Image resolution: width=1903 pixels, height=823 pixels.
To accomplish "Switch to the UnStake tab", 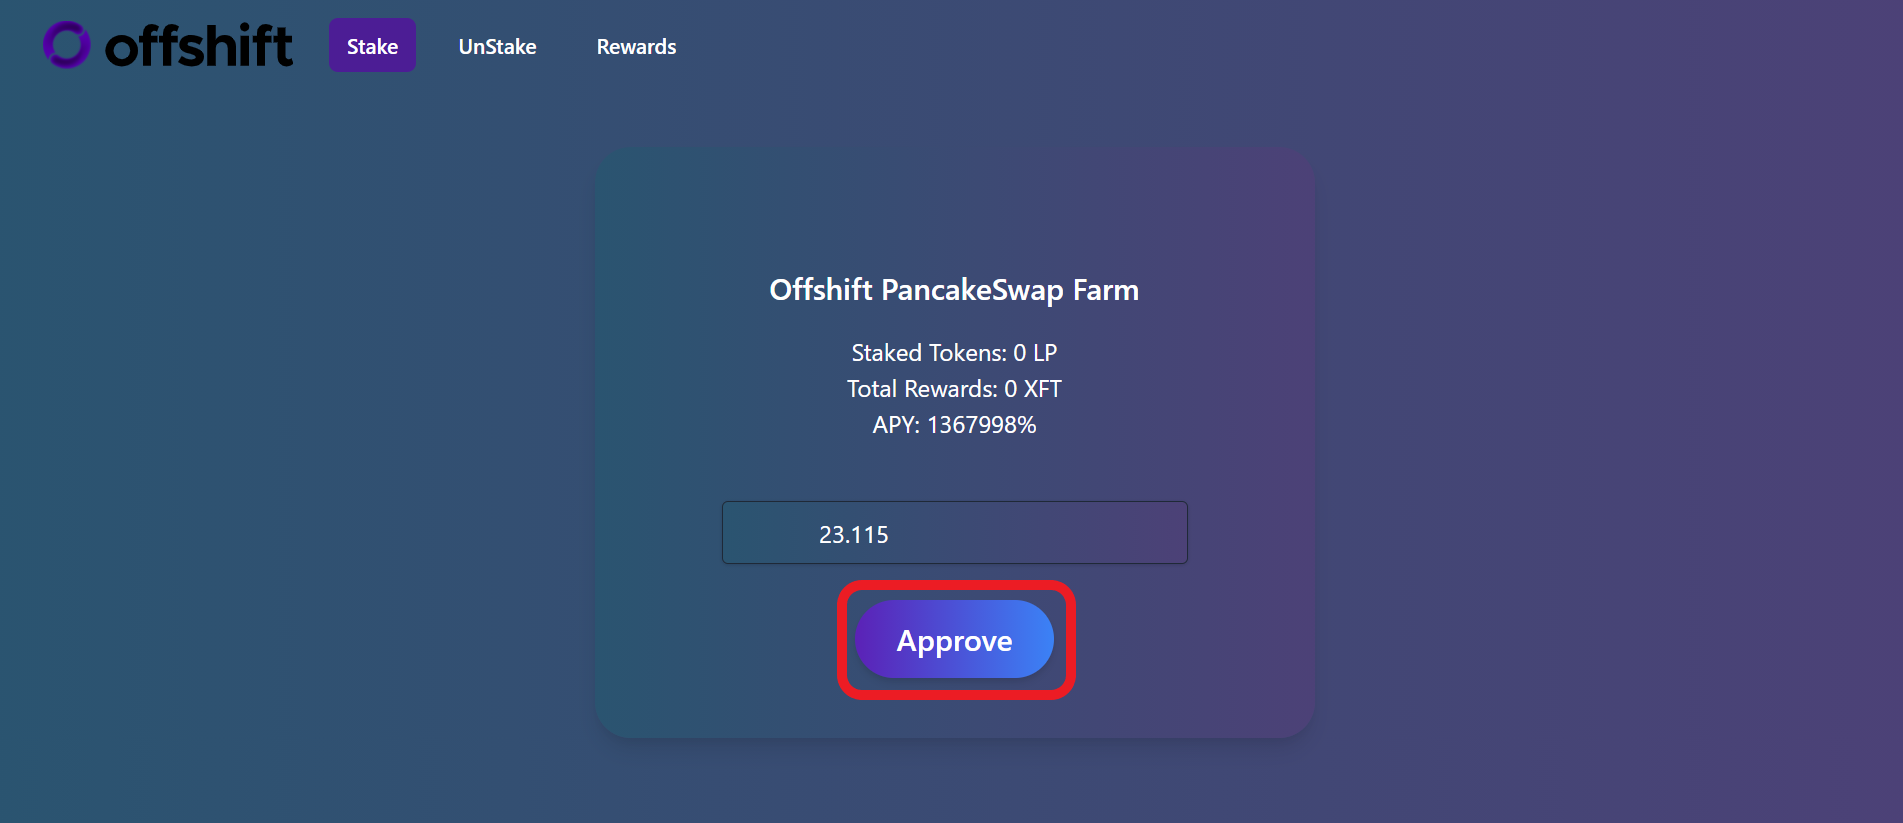I will pyautogui.click(x=497, y=46).
